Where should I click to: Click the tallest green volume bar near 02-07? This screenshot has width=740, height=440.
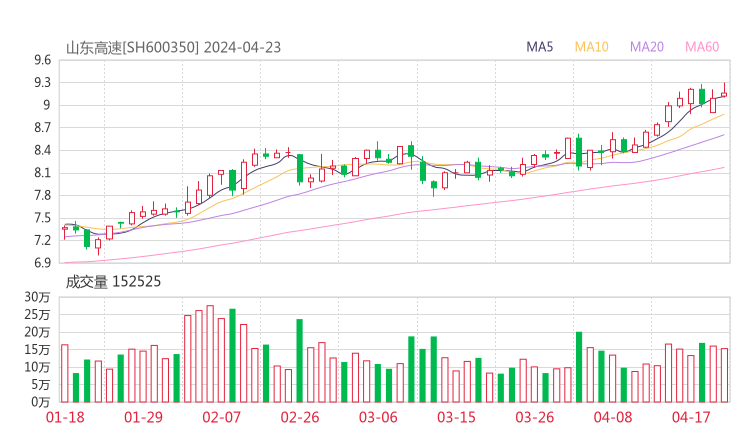(x=232, y=355)
